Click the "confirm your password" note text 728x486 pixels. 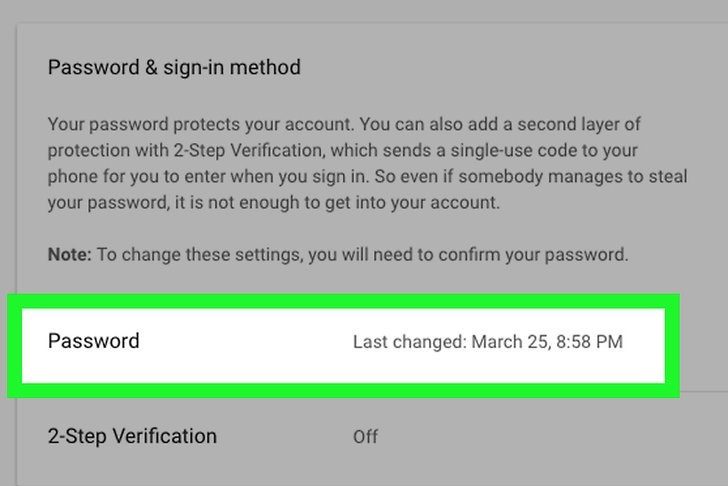pos(545,254)
